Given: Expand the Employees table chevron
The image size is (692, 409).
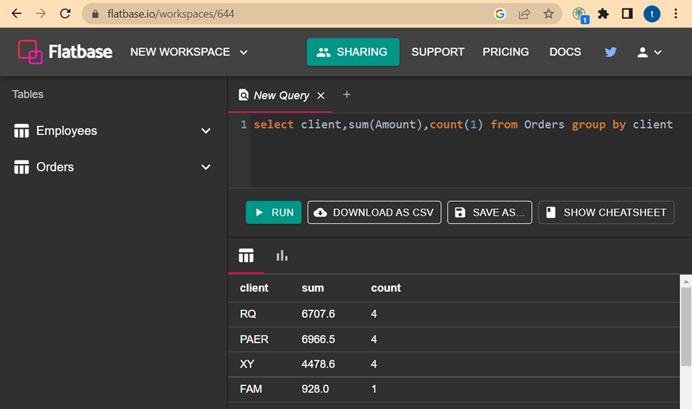Looking at the screenshot, I should click(206, 131).
